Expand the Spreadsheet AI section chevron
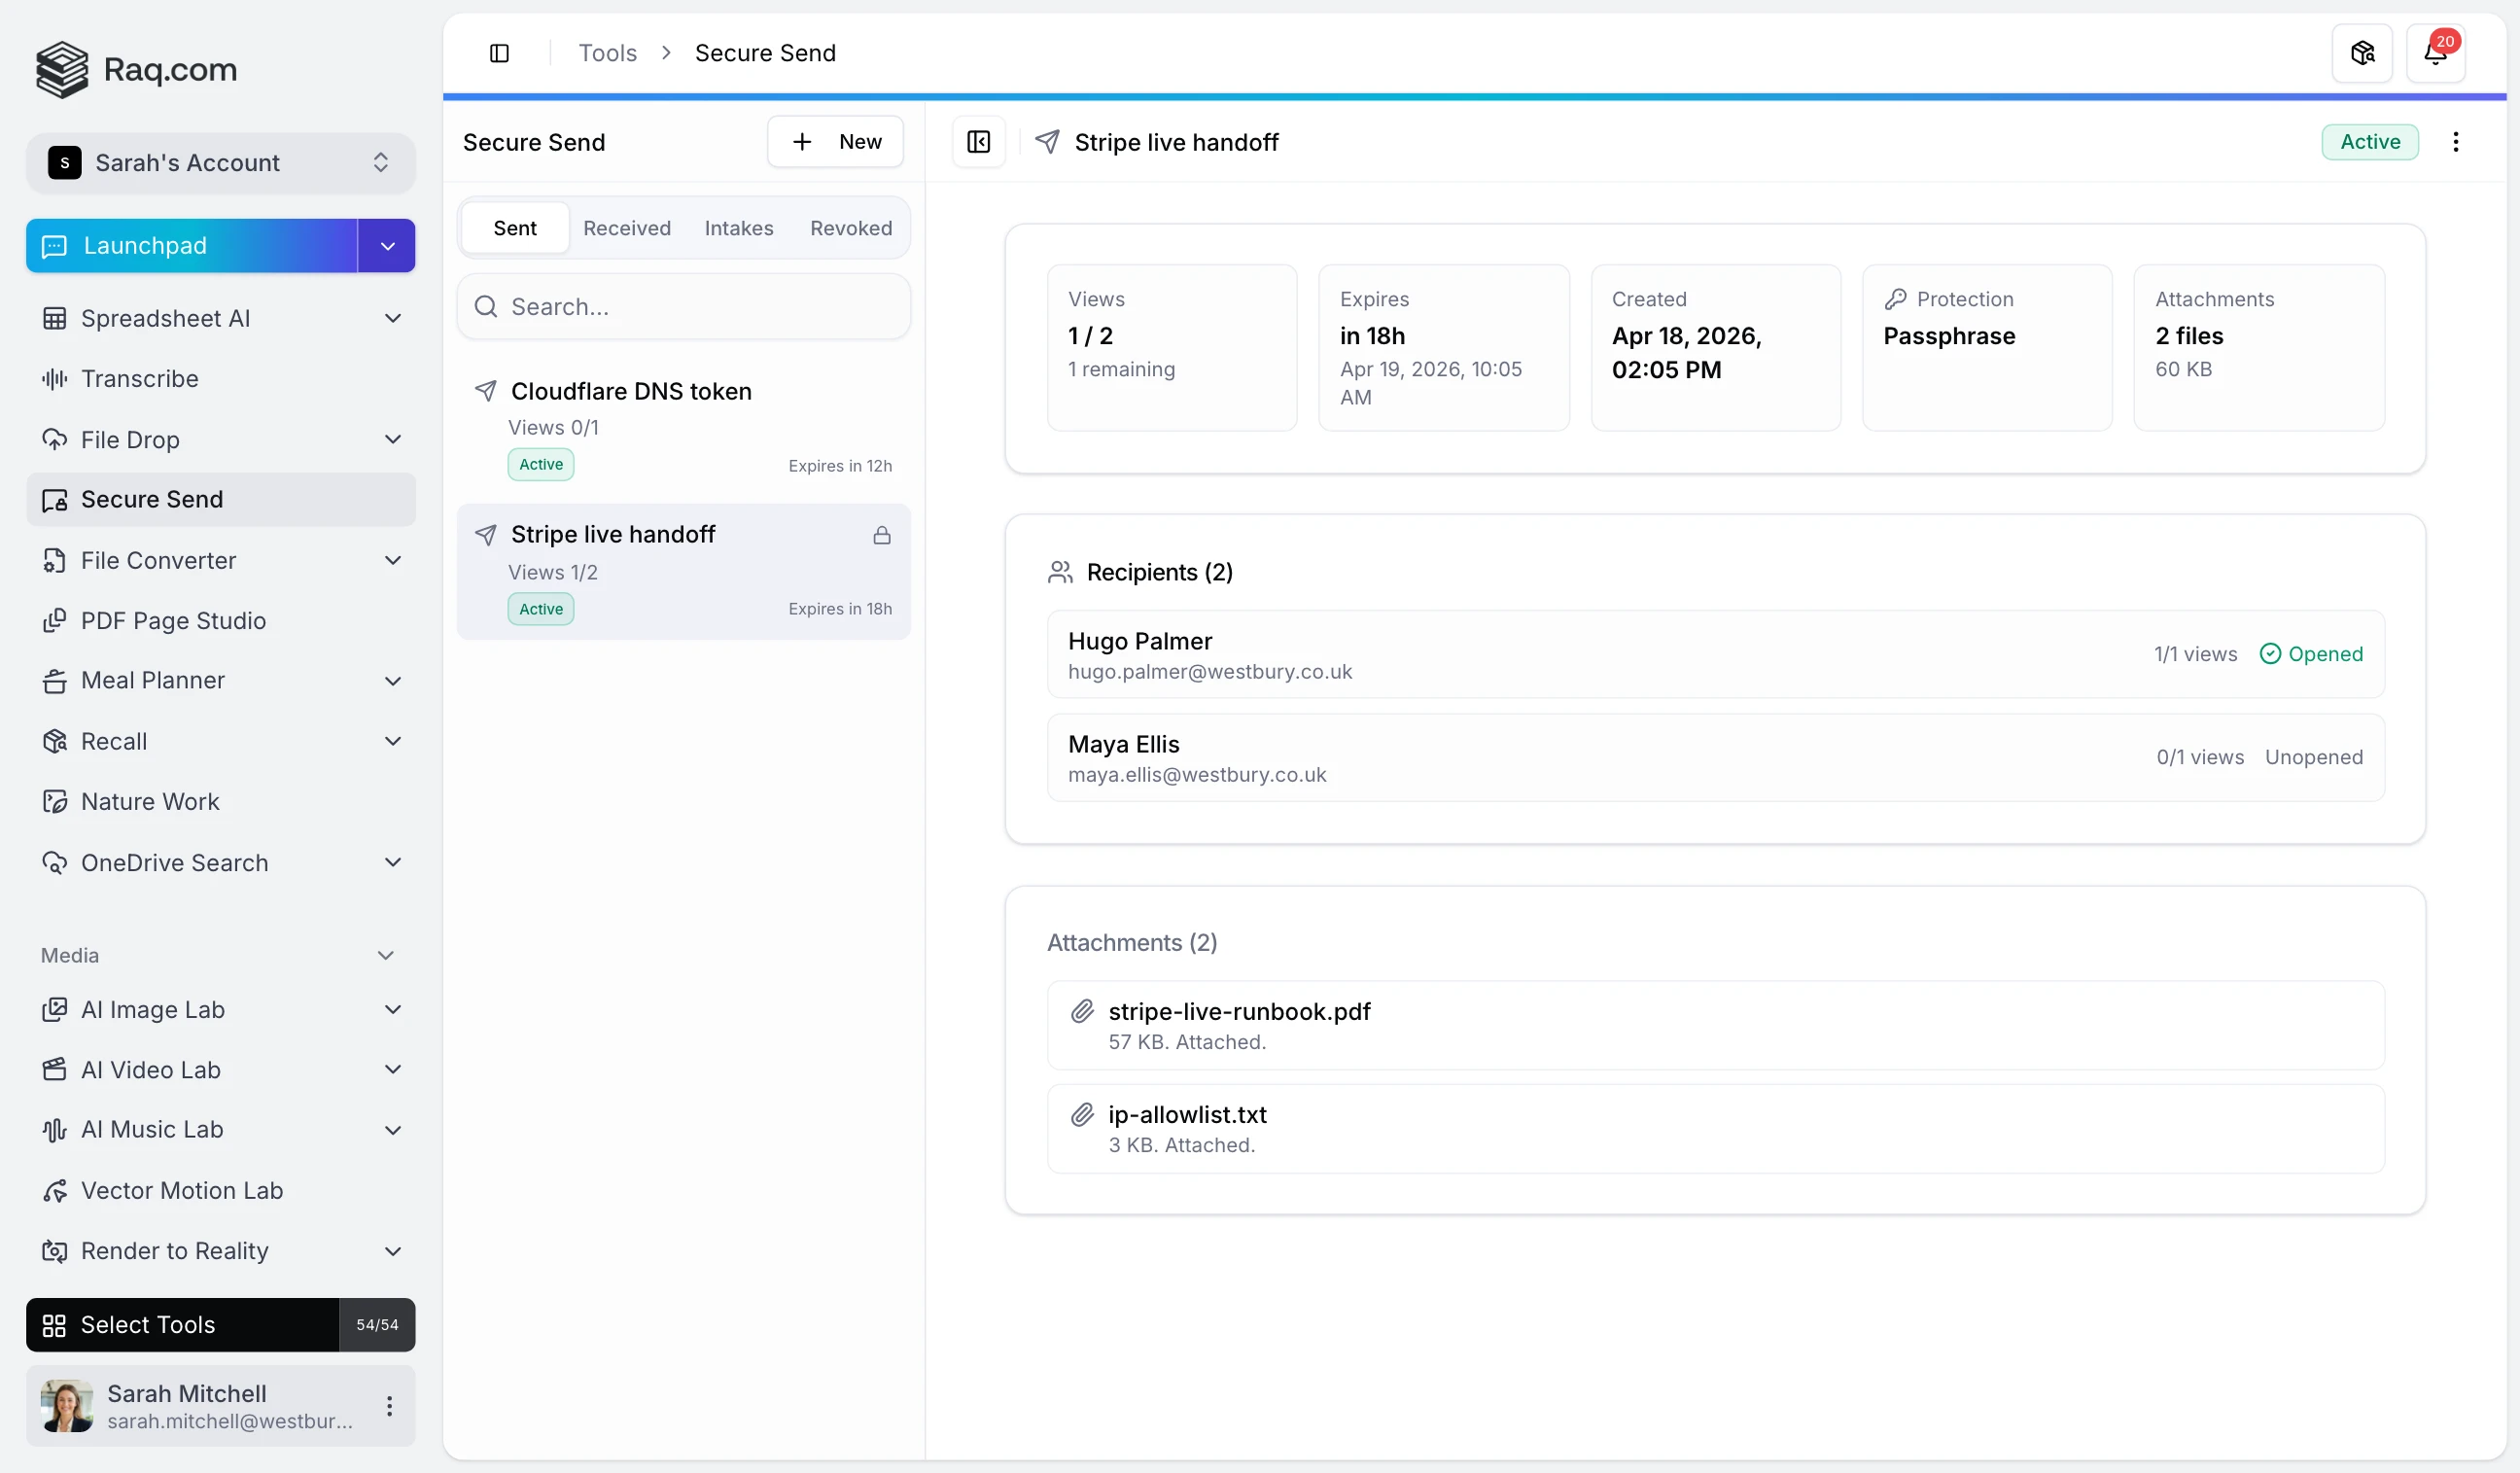Screen dimensions: 2520x1473 click(x=393, y=318)
